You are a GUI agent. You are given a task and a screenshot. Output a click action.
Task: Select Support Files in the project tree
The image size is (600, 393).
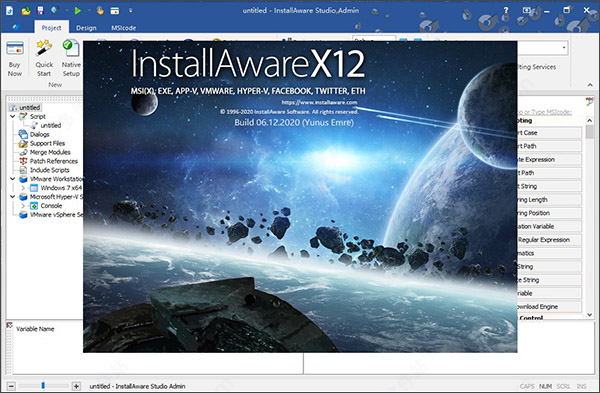47,143
